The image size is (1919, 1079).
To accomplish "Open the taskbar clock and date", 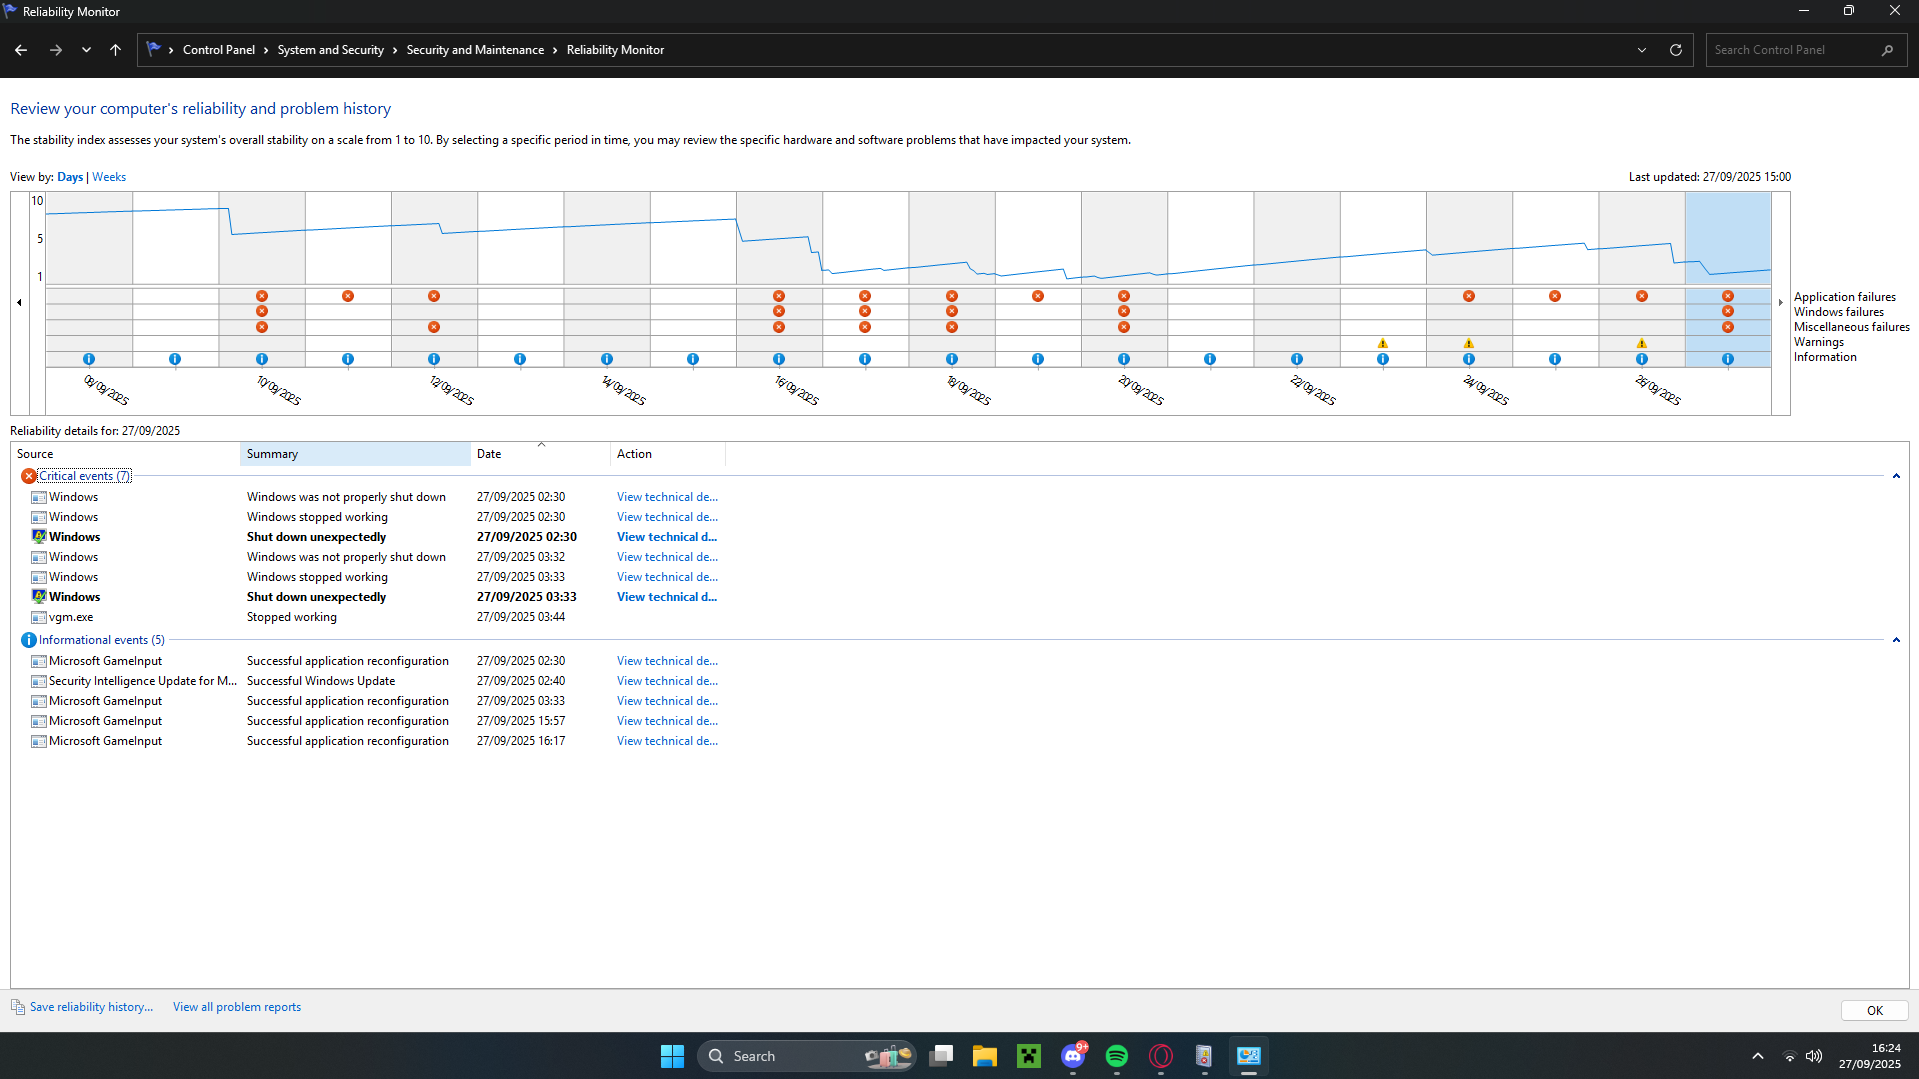I will click(1870, 1056).
